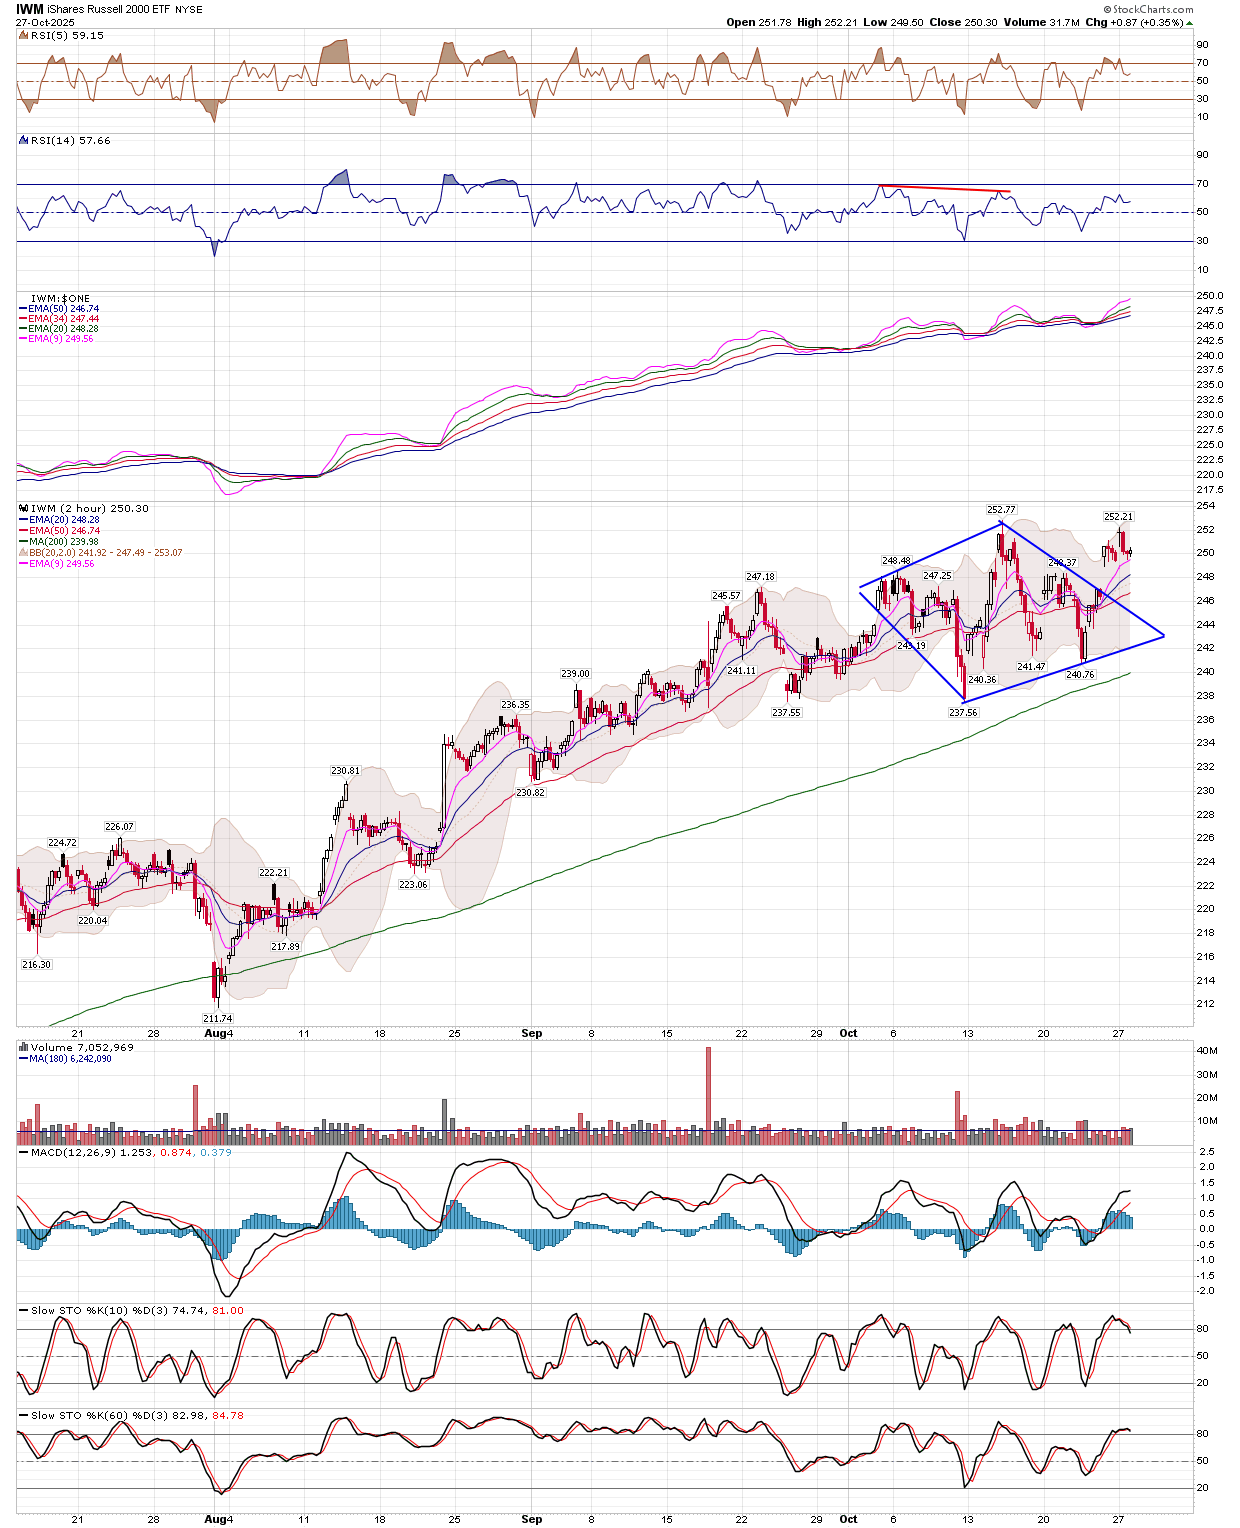Select the RSI(14) 57.66 indicator label

pos(70,140)
